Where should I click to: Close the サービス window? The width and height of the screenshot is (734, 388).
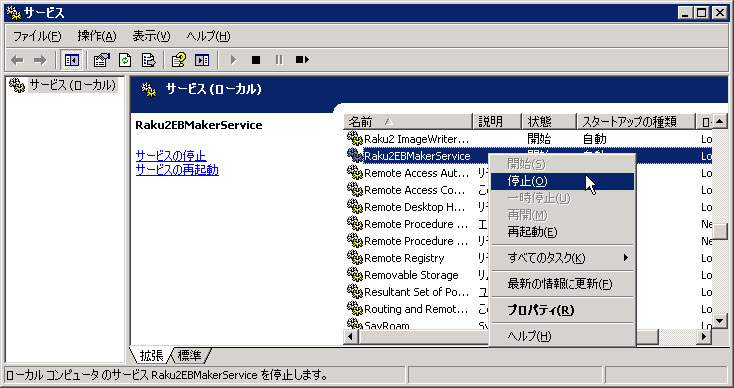[x=720, y=13]
